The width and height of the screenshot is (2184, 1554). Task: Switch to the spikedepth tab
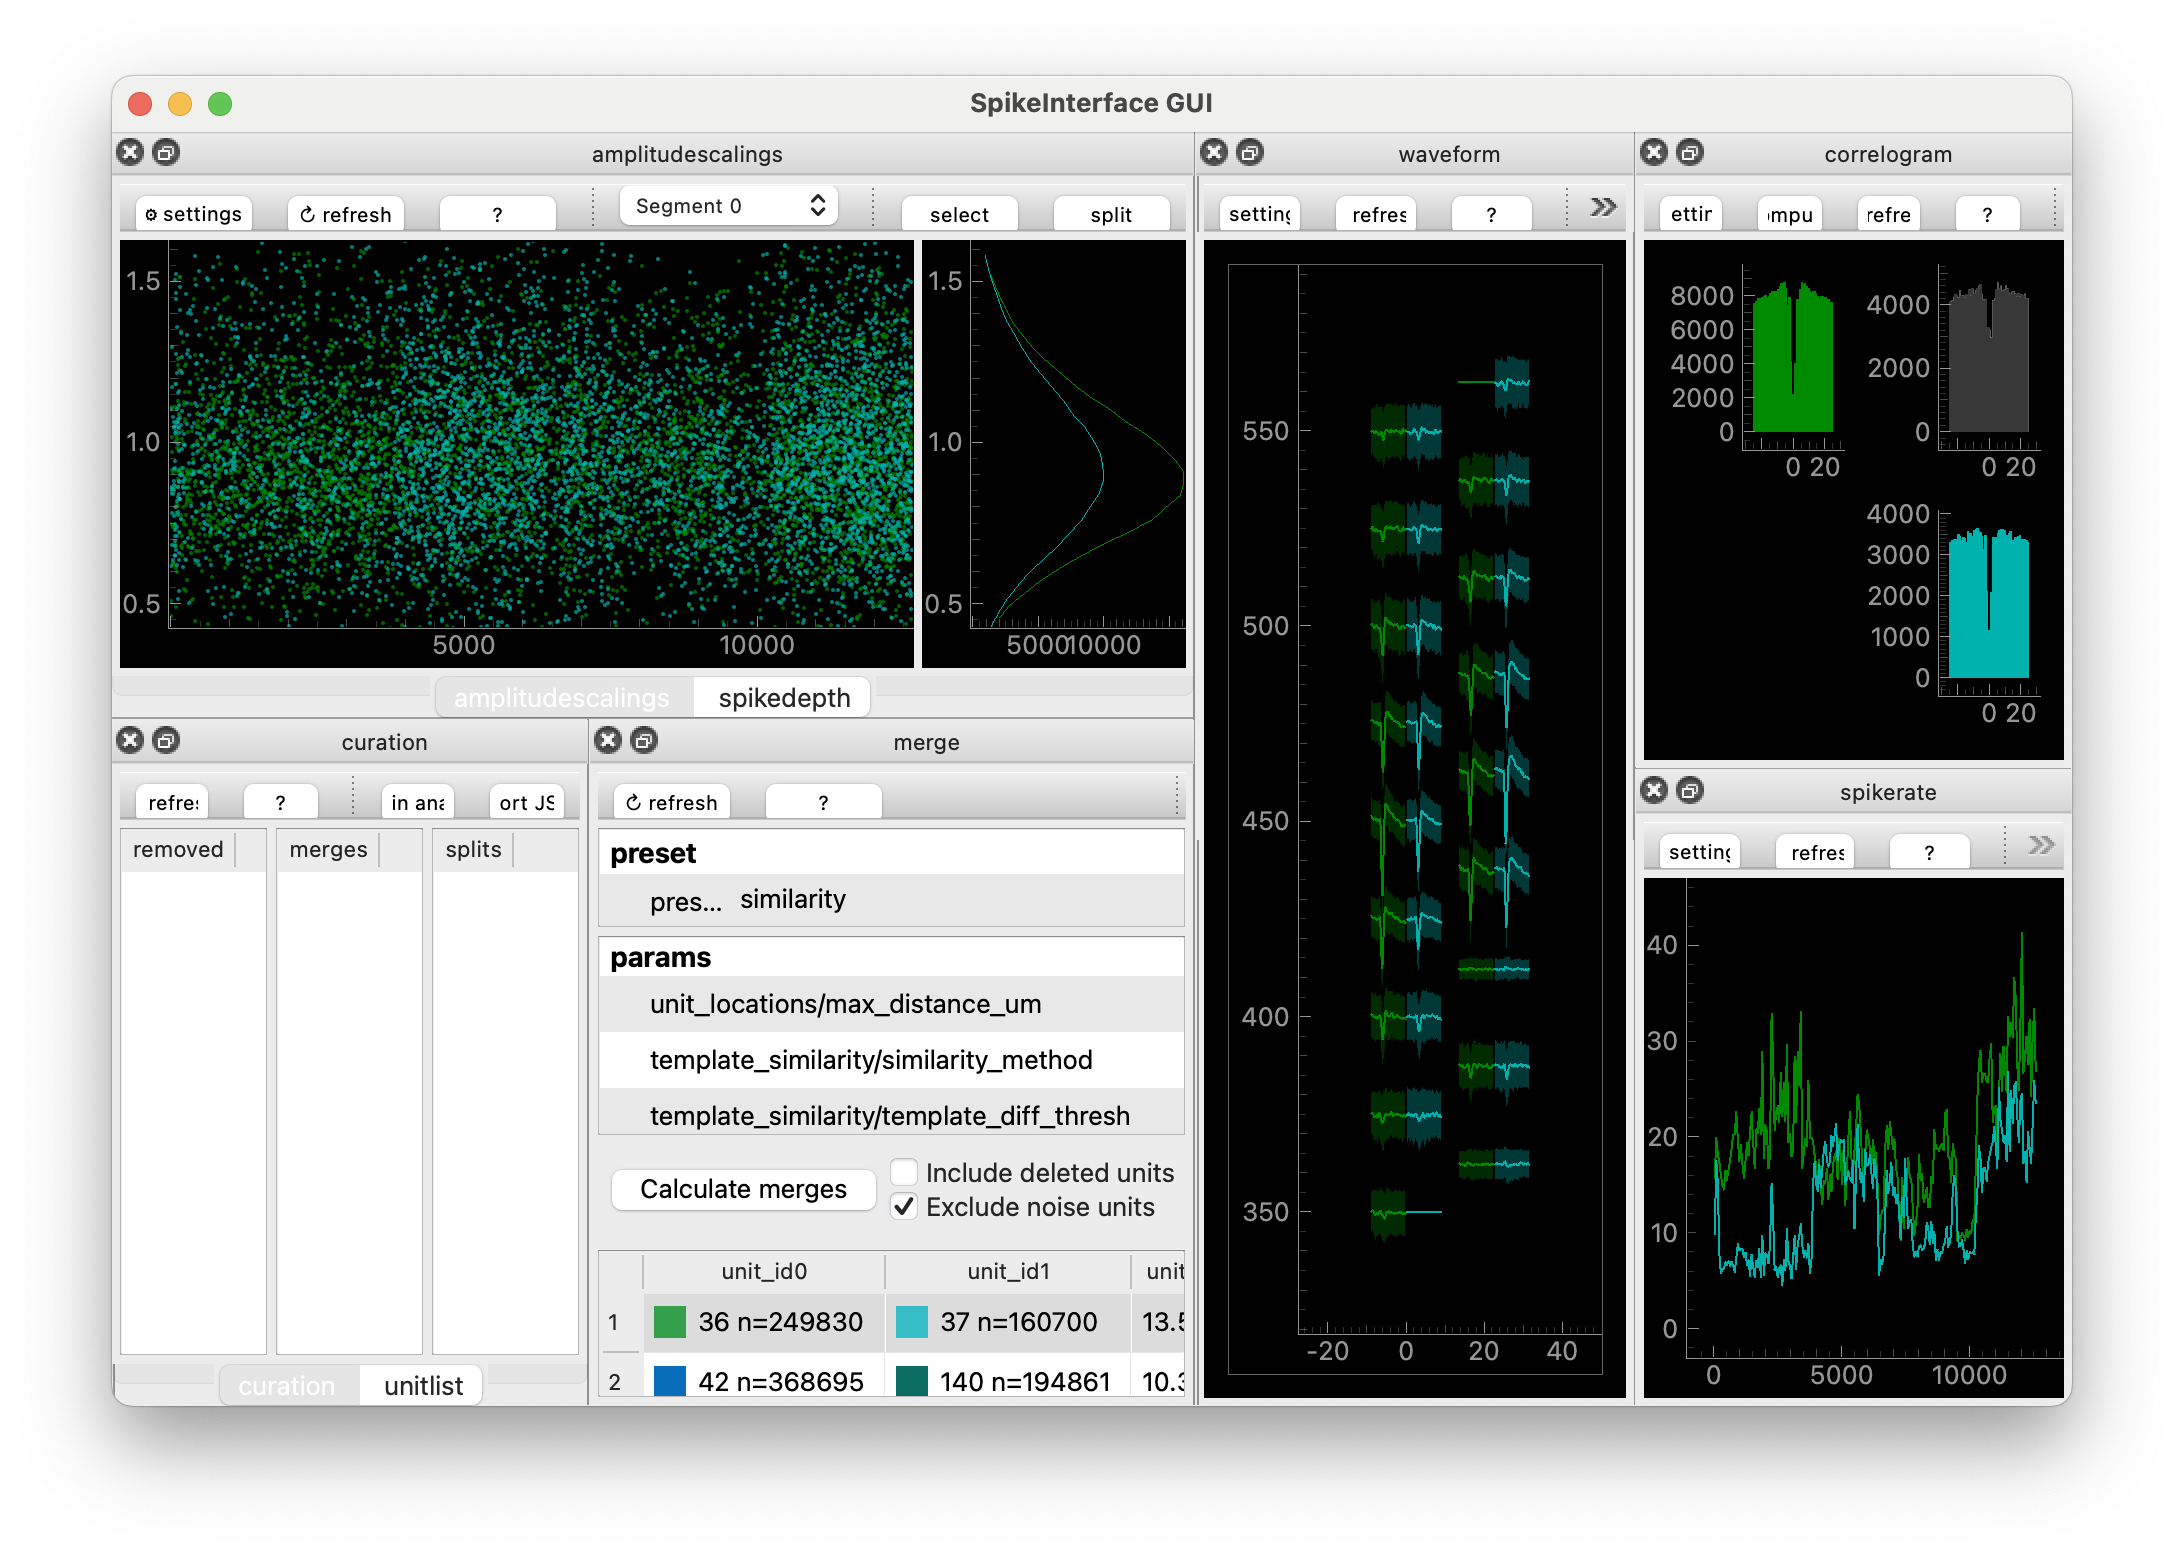tap(784, 698)
